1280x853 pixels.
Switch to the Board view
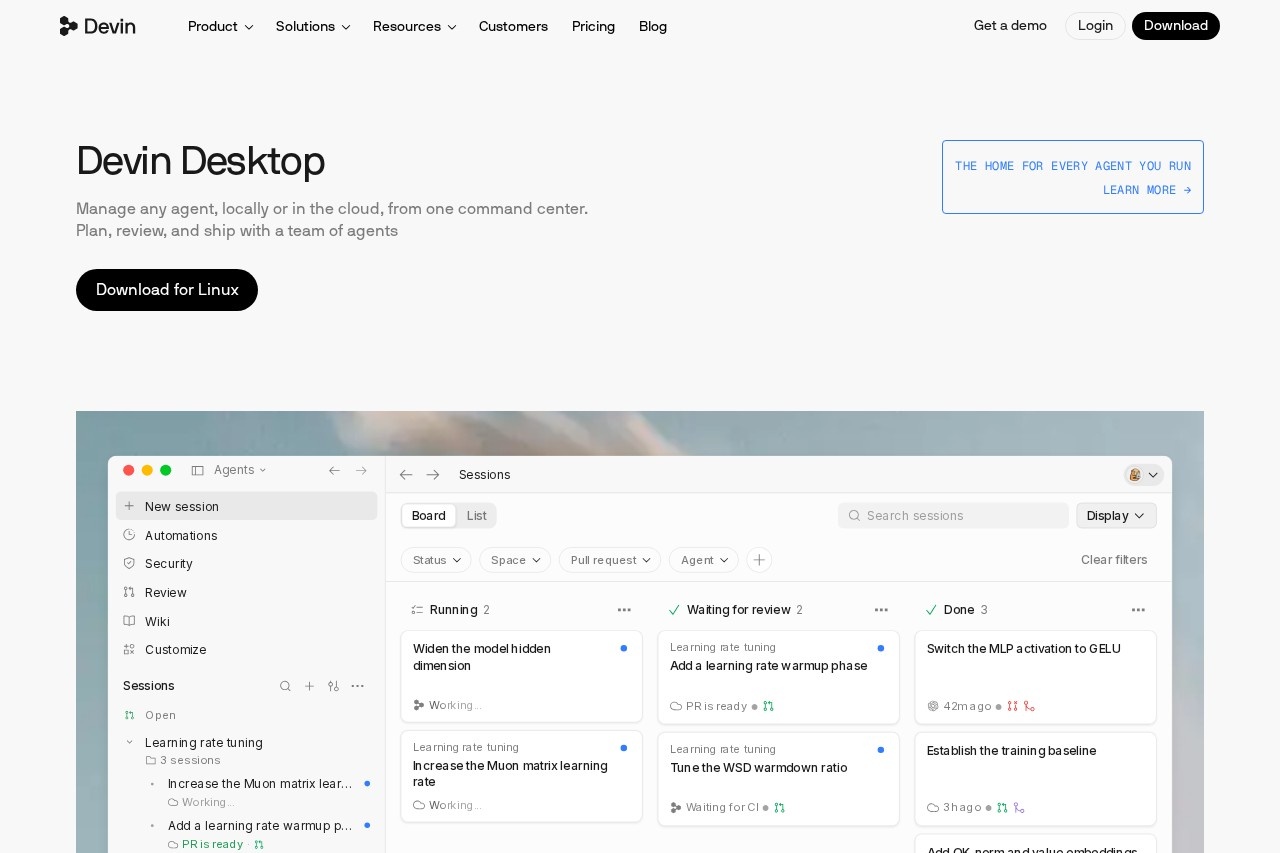coord(429,516)
